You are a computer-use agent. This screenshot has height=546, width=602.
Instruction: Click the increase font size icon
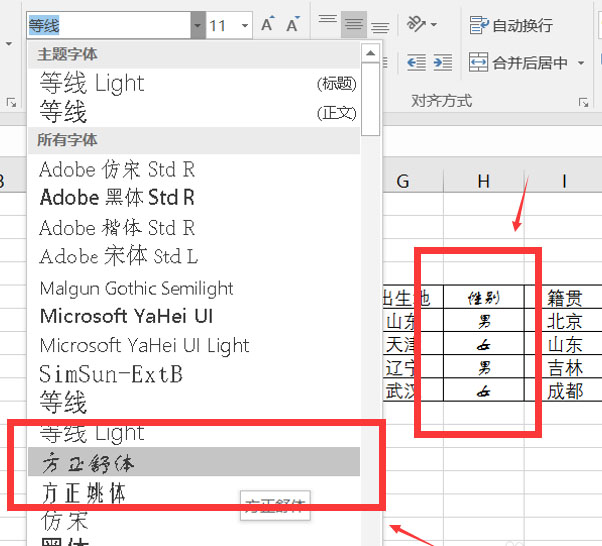coord(268,25)
